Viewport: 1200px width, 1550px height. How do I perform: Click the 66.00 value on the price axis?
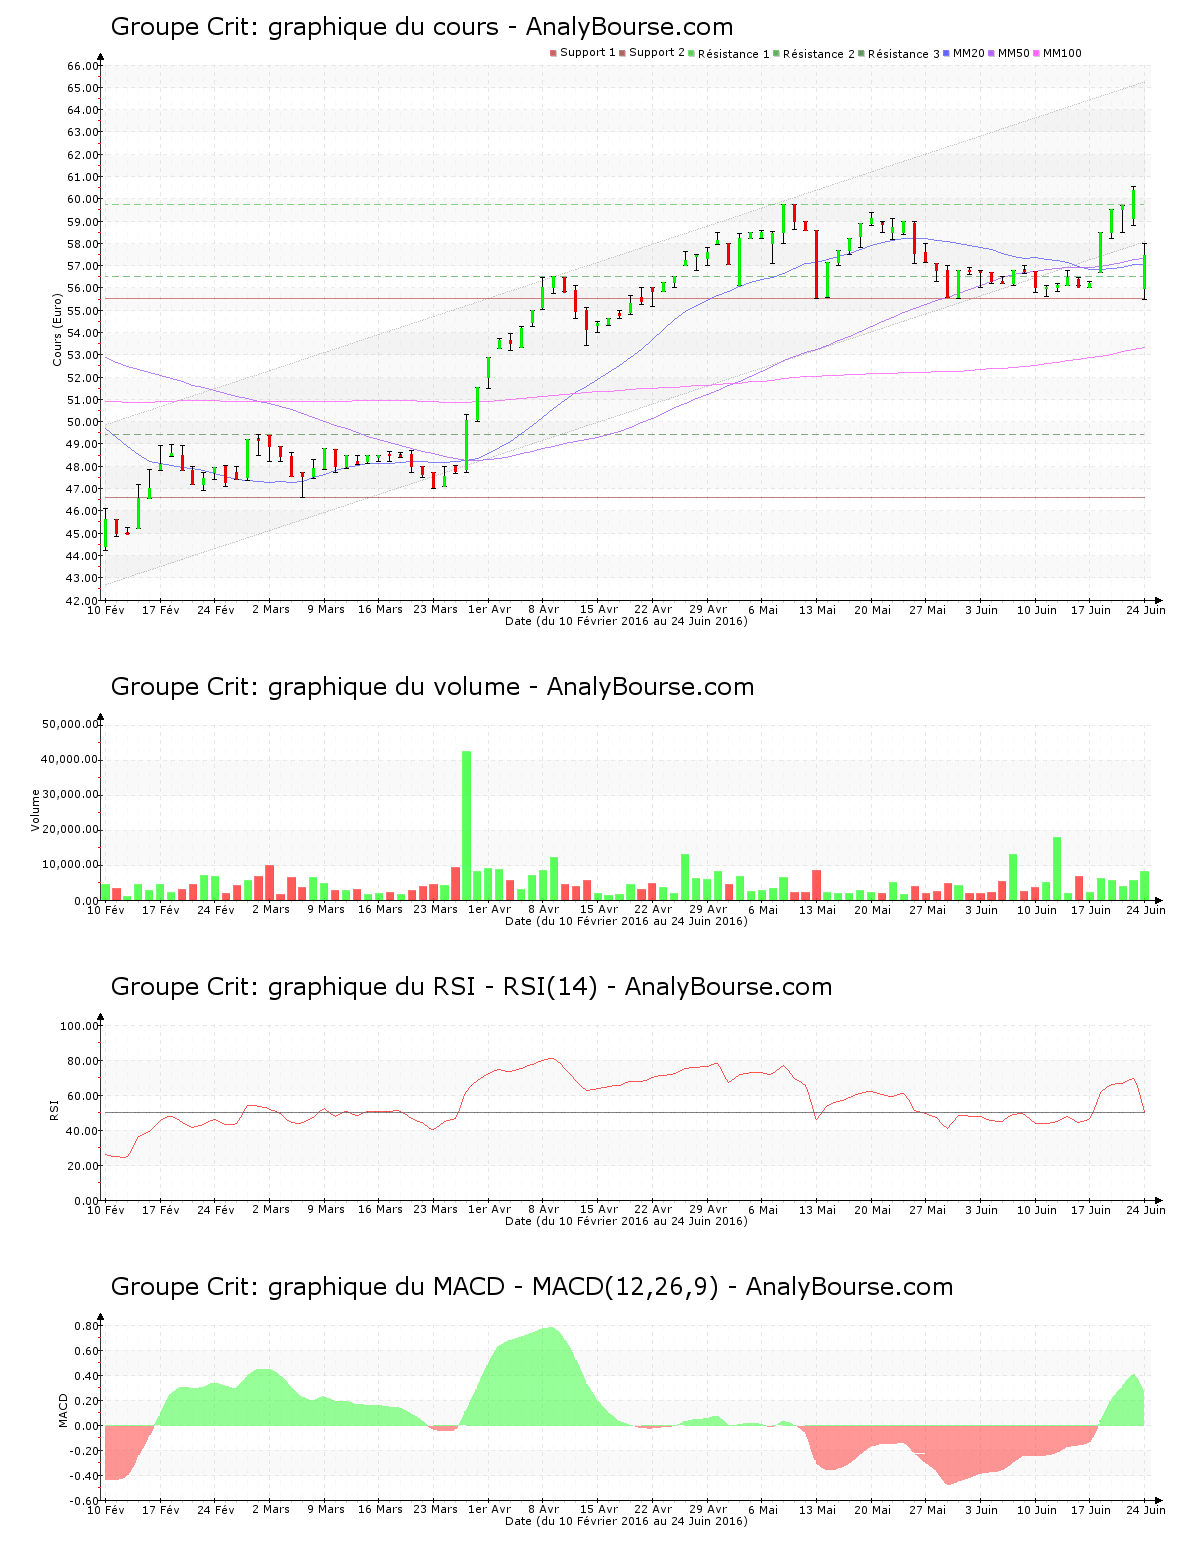82,66
